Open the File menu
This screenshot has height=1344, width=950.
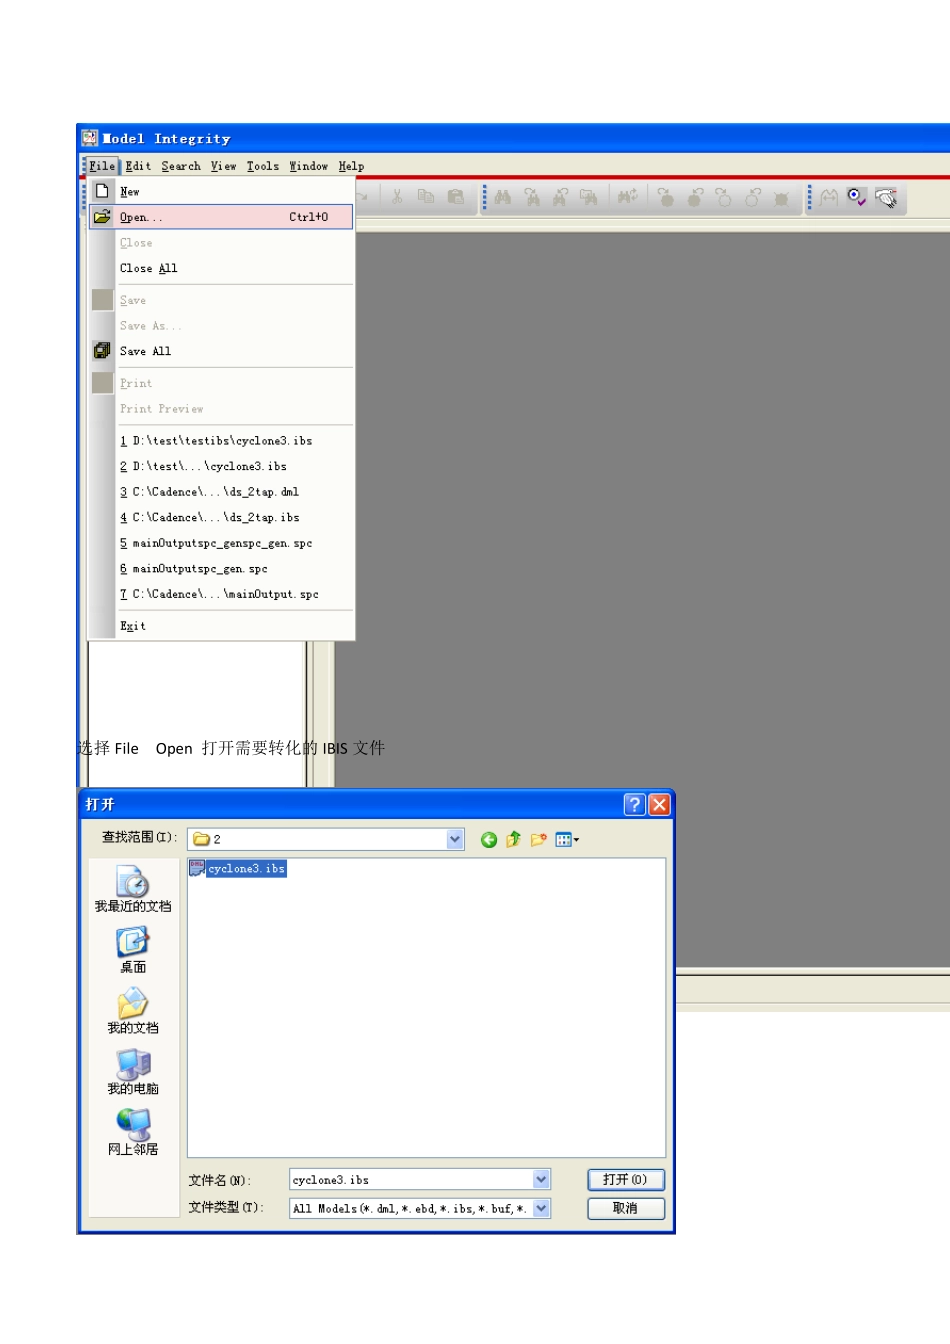click(102, 166)
